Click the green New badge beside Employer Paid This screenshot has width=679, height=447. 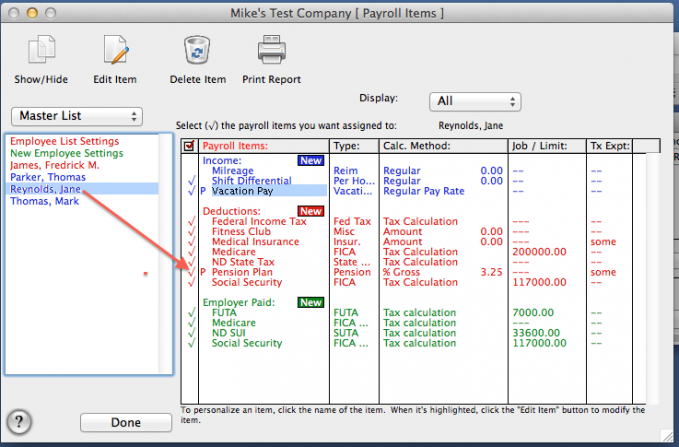pyautogui.click(x=310, y=303)
